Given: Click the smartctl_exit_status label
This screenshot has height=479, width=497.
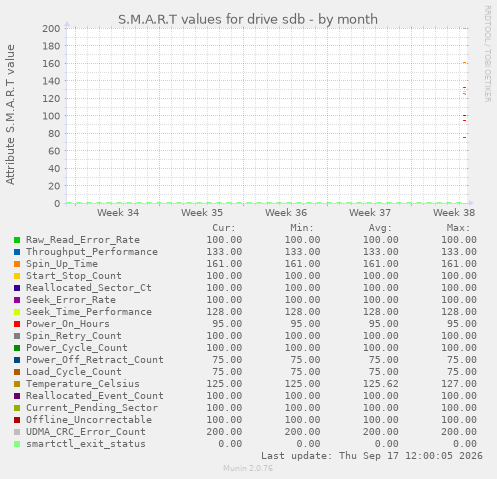Looking at the screenshot, I should [86, 444].
